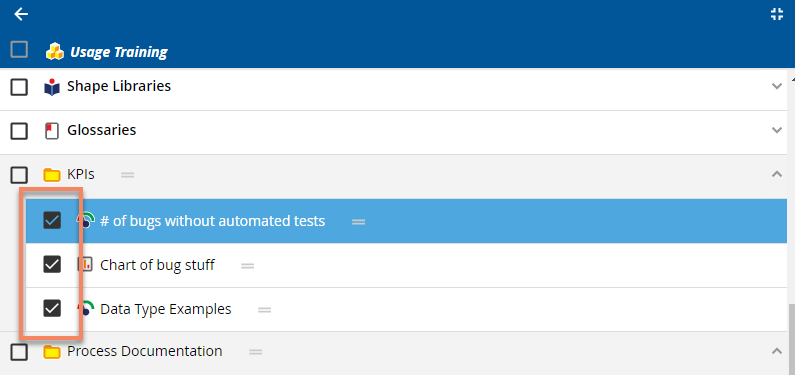Check the Shape Libraries checkbox
Screen dimensions: 795x375
click(19, 87)
